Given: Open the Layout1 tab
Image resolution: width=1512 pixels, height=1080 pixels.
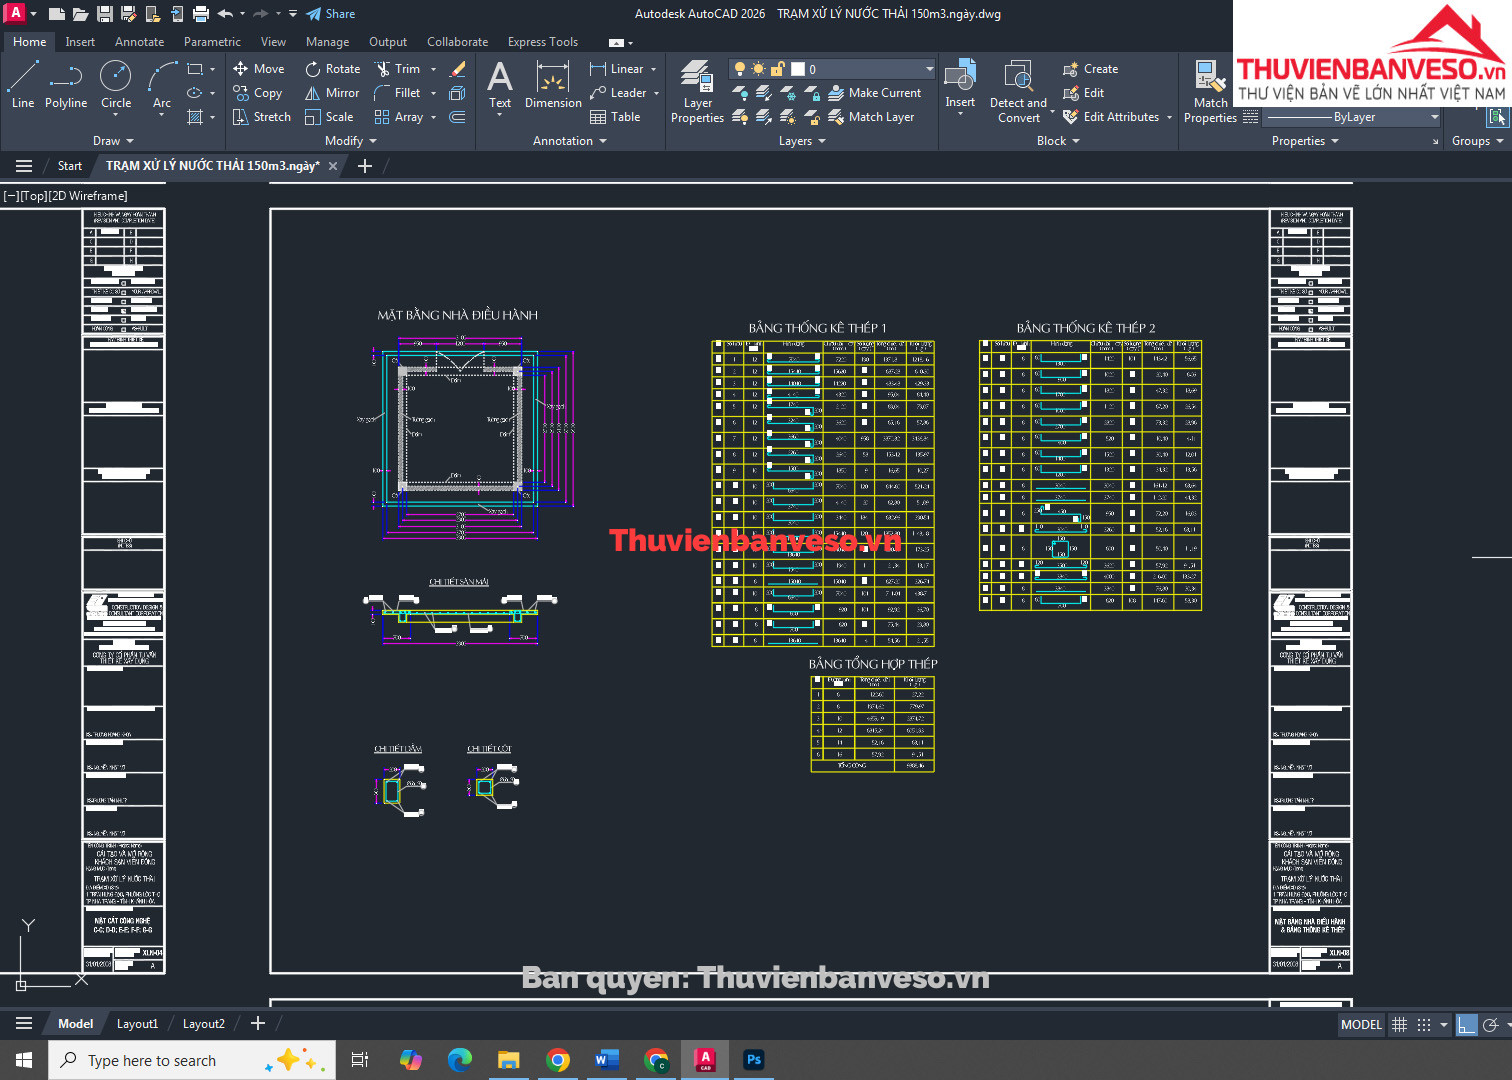Looking at the screenshot, I should (137, 1023).
